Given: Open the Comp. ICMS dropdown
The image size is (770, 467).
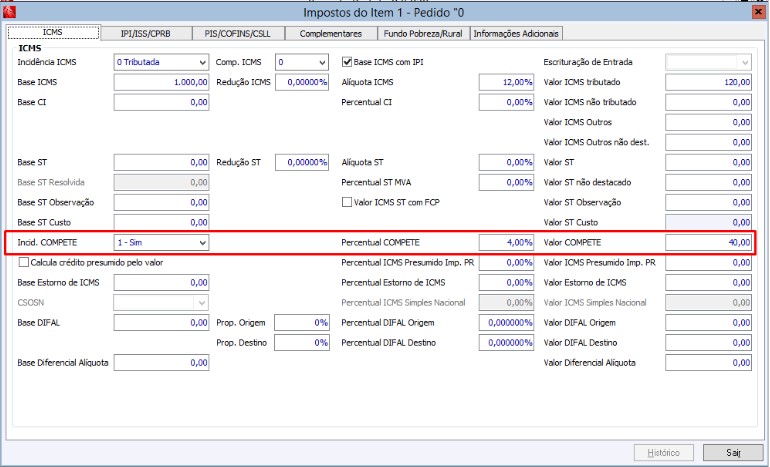Looking at the screenshot, I should coord(302,62).
